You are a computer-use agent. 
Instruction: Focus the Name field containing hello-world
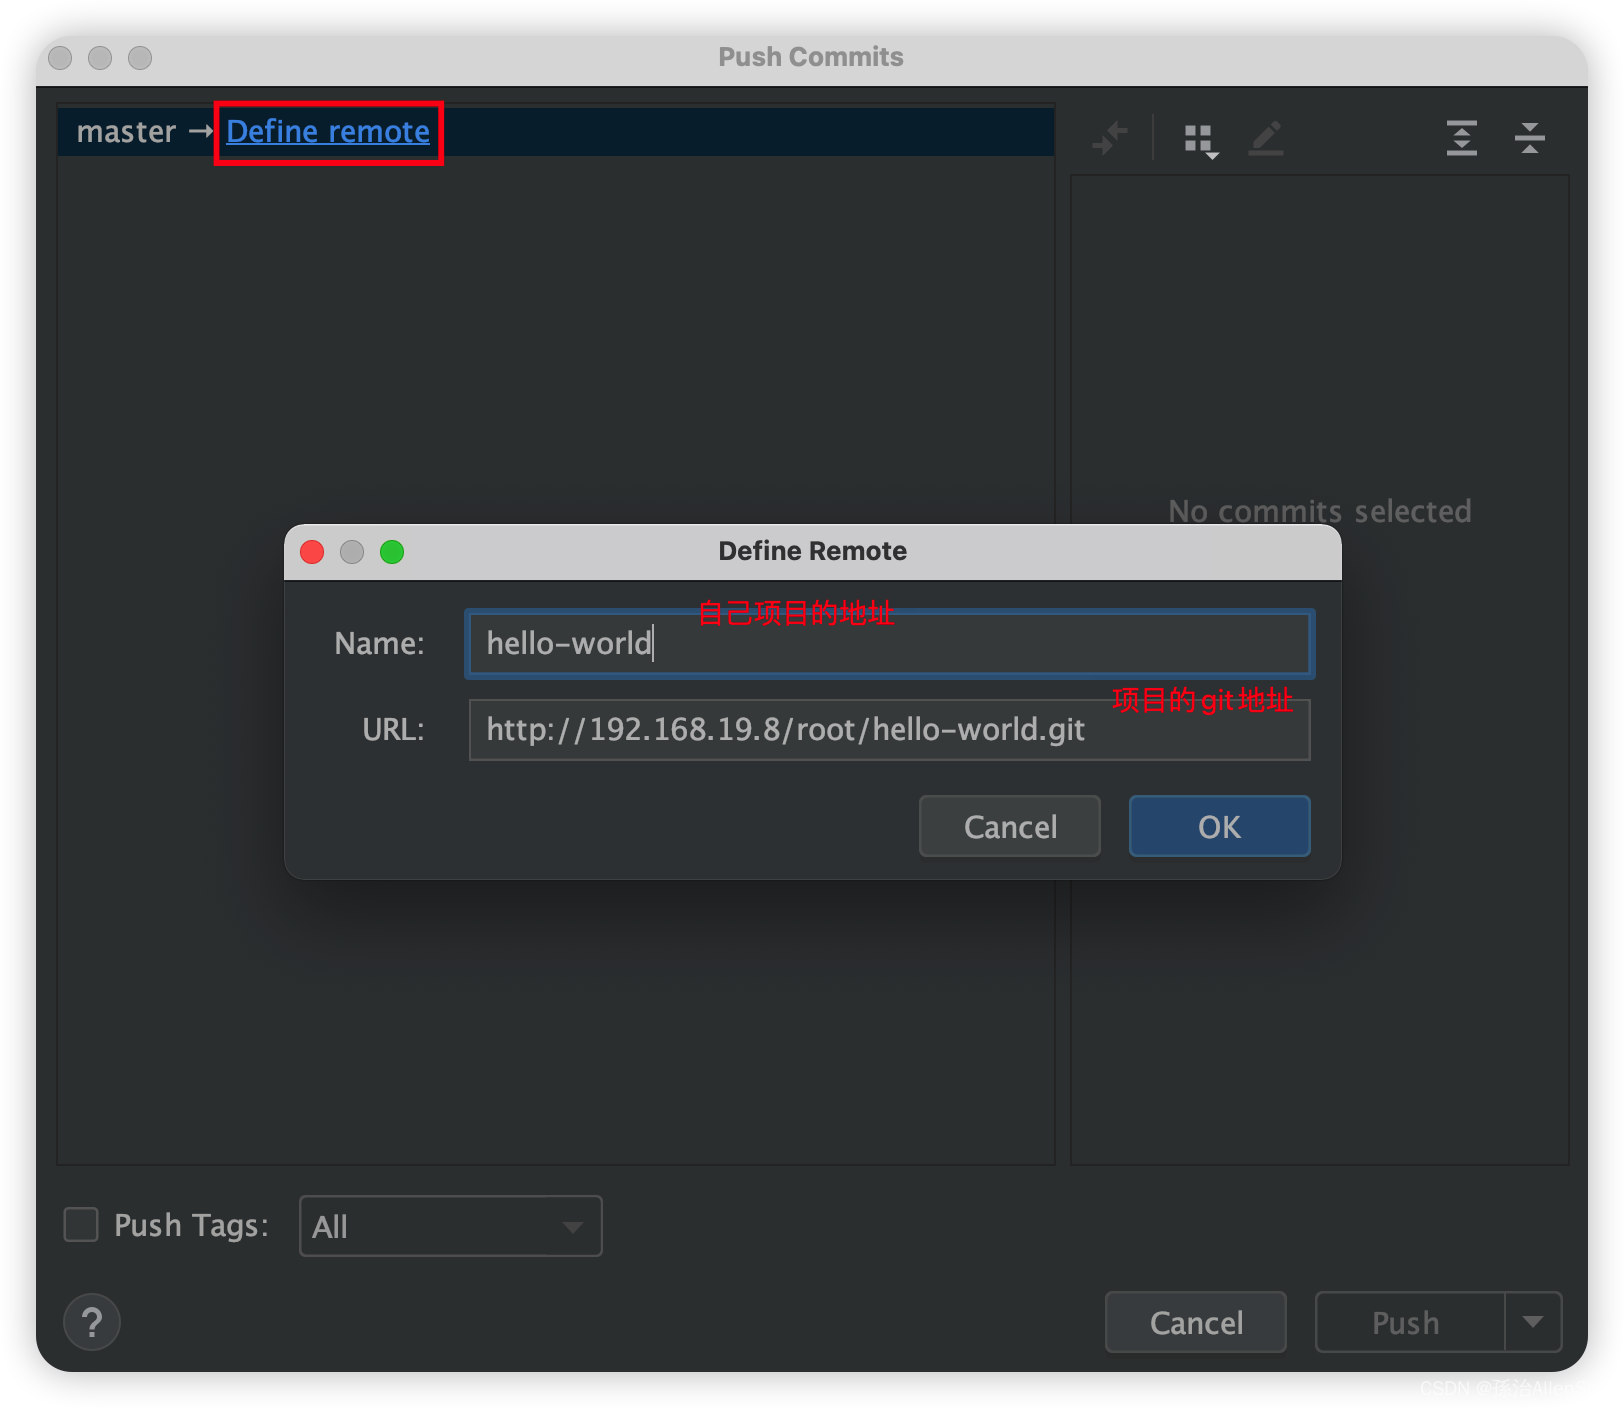[889, 643]
